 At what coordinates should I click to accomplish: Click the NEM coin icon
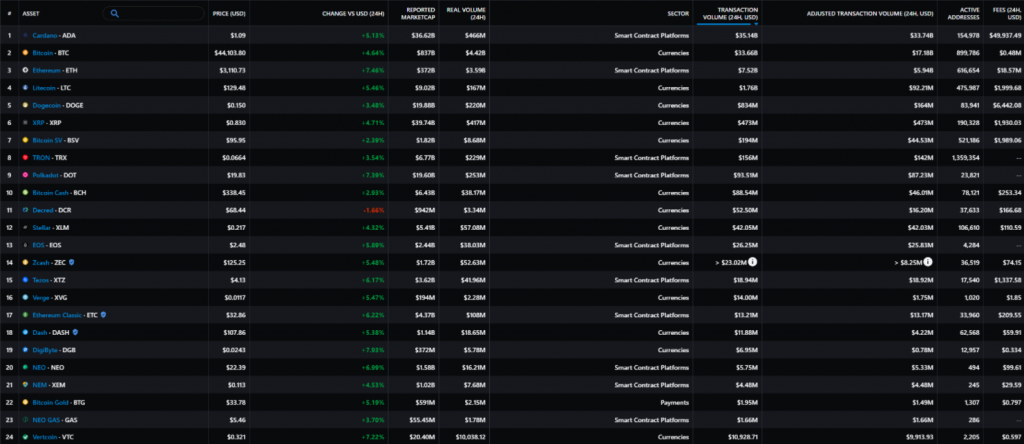coord(25,385)
